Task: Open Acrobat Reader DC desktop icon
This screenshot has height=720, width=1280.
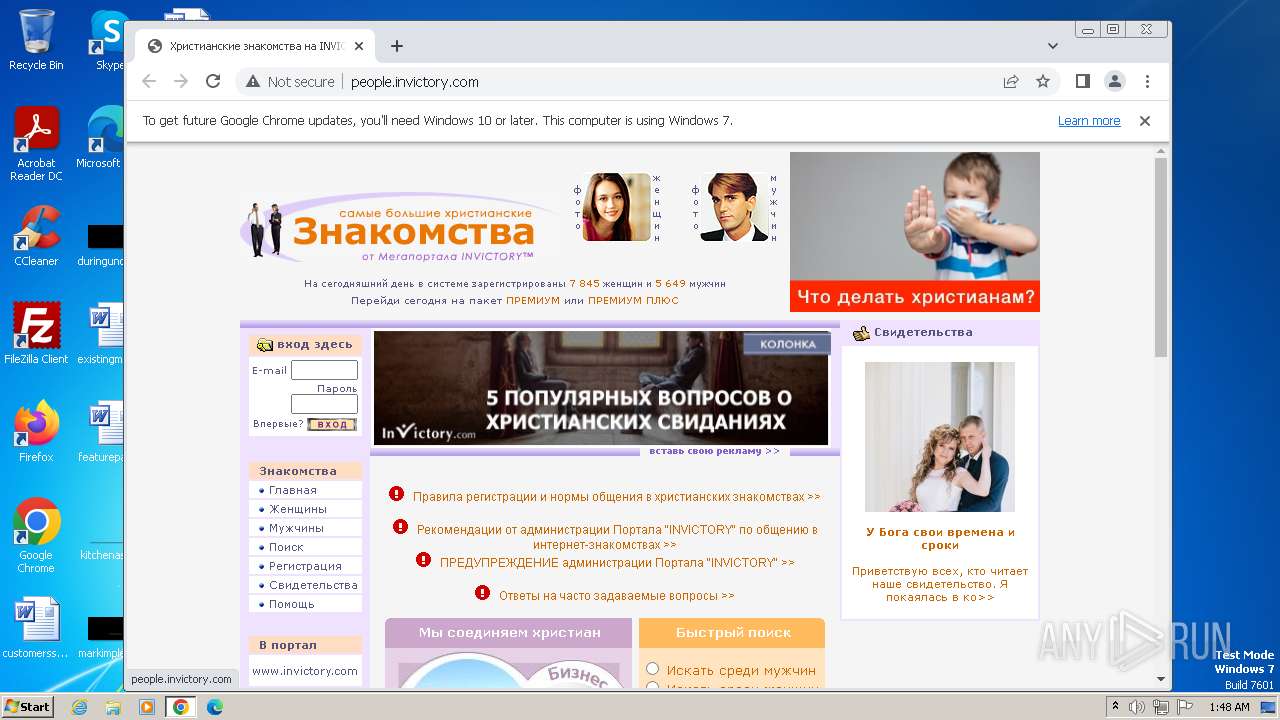Action: [x=36, y=144]
